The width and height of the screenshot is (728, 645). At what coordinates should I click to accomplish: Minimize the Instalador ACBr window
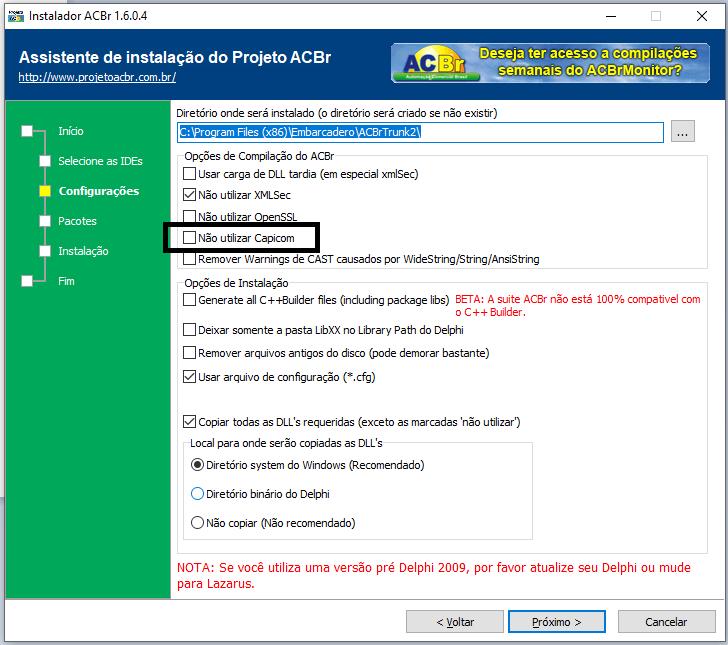click(611, 16)
